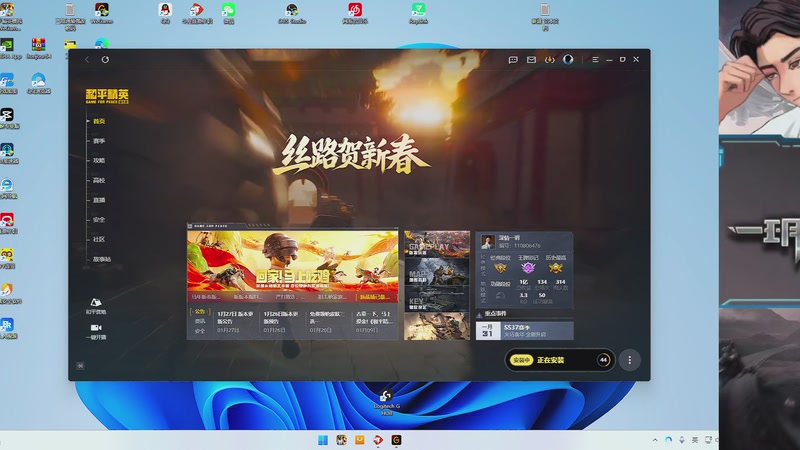The height and width of the screenshot is (450, 800).
Task: Select the 安全 news tab below banner
Action: point(199,331)
